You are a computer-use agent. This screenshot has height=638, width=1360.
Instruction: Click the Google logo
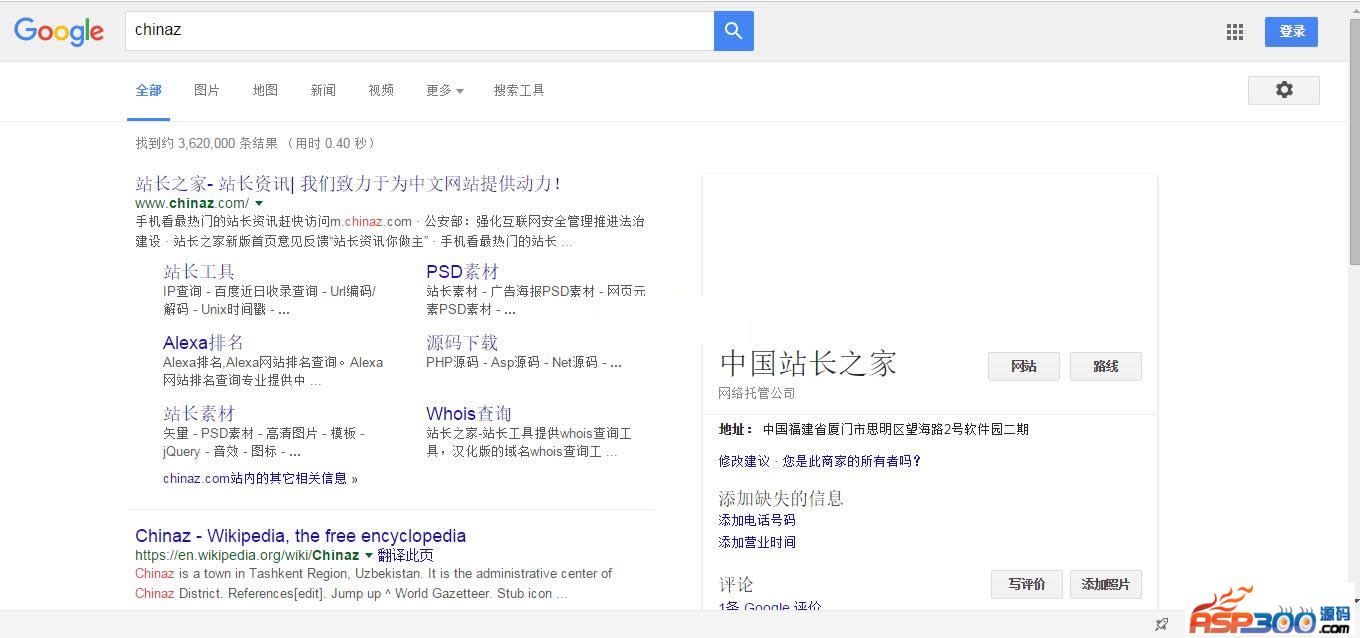click(59, 31)
